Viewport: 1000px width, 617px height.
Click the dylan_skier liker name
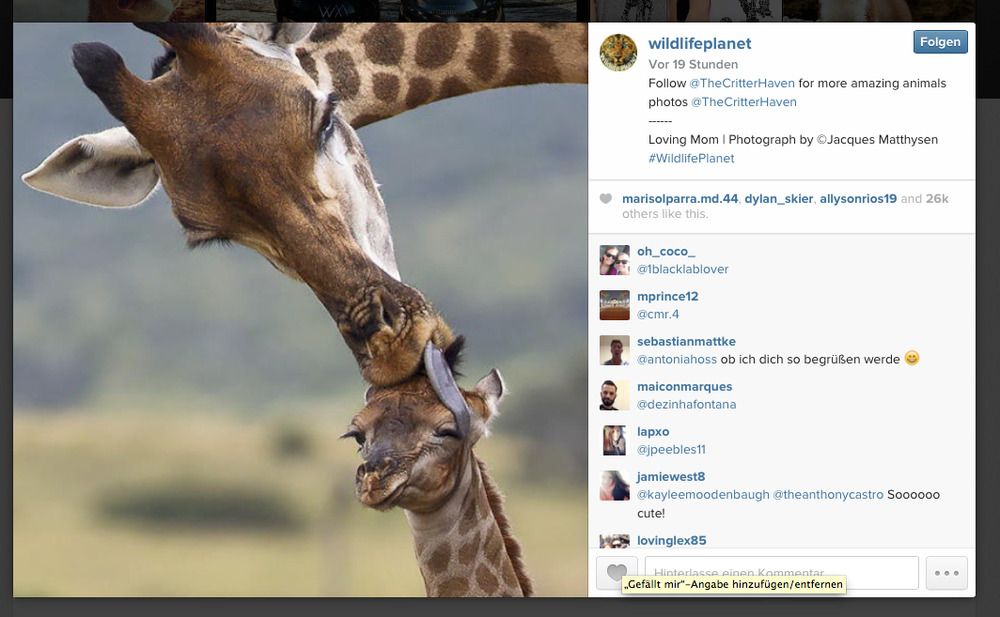pos(778,199)
